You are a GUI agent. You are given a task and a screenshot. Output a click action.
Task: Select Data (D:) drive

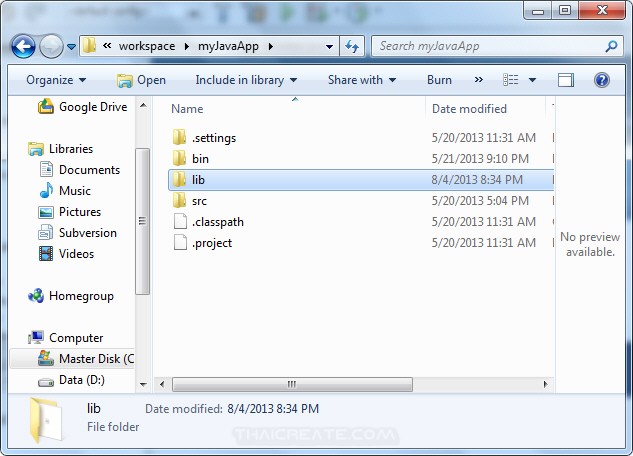71,380
